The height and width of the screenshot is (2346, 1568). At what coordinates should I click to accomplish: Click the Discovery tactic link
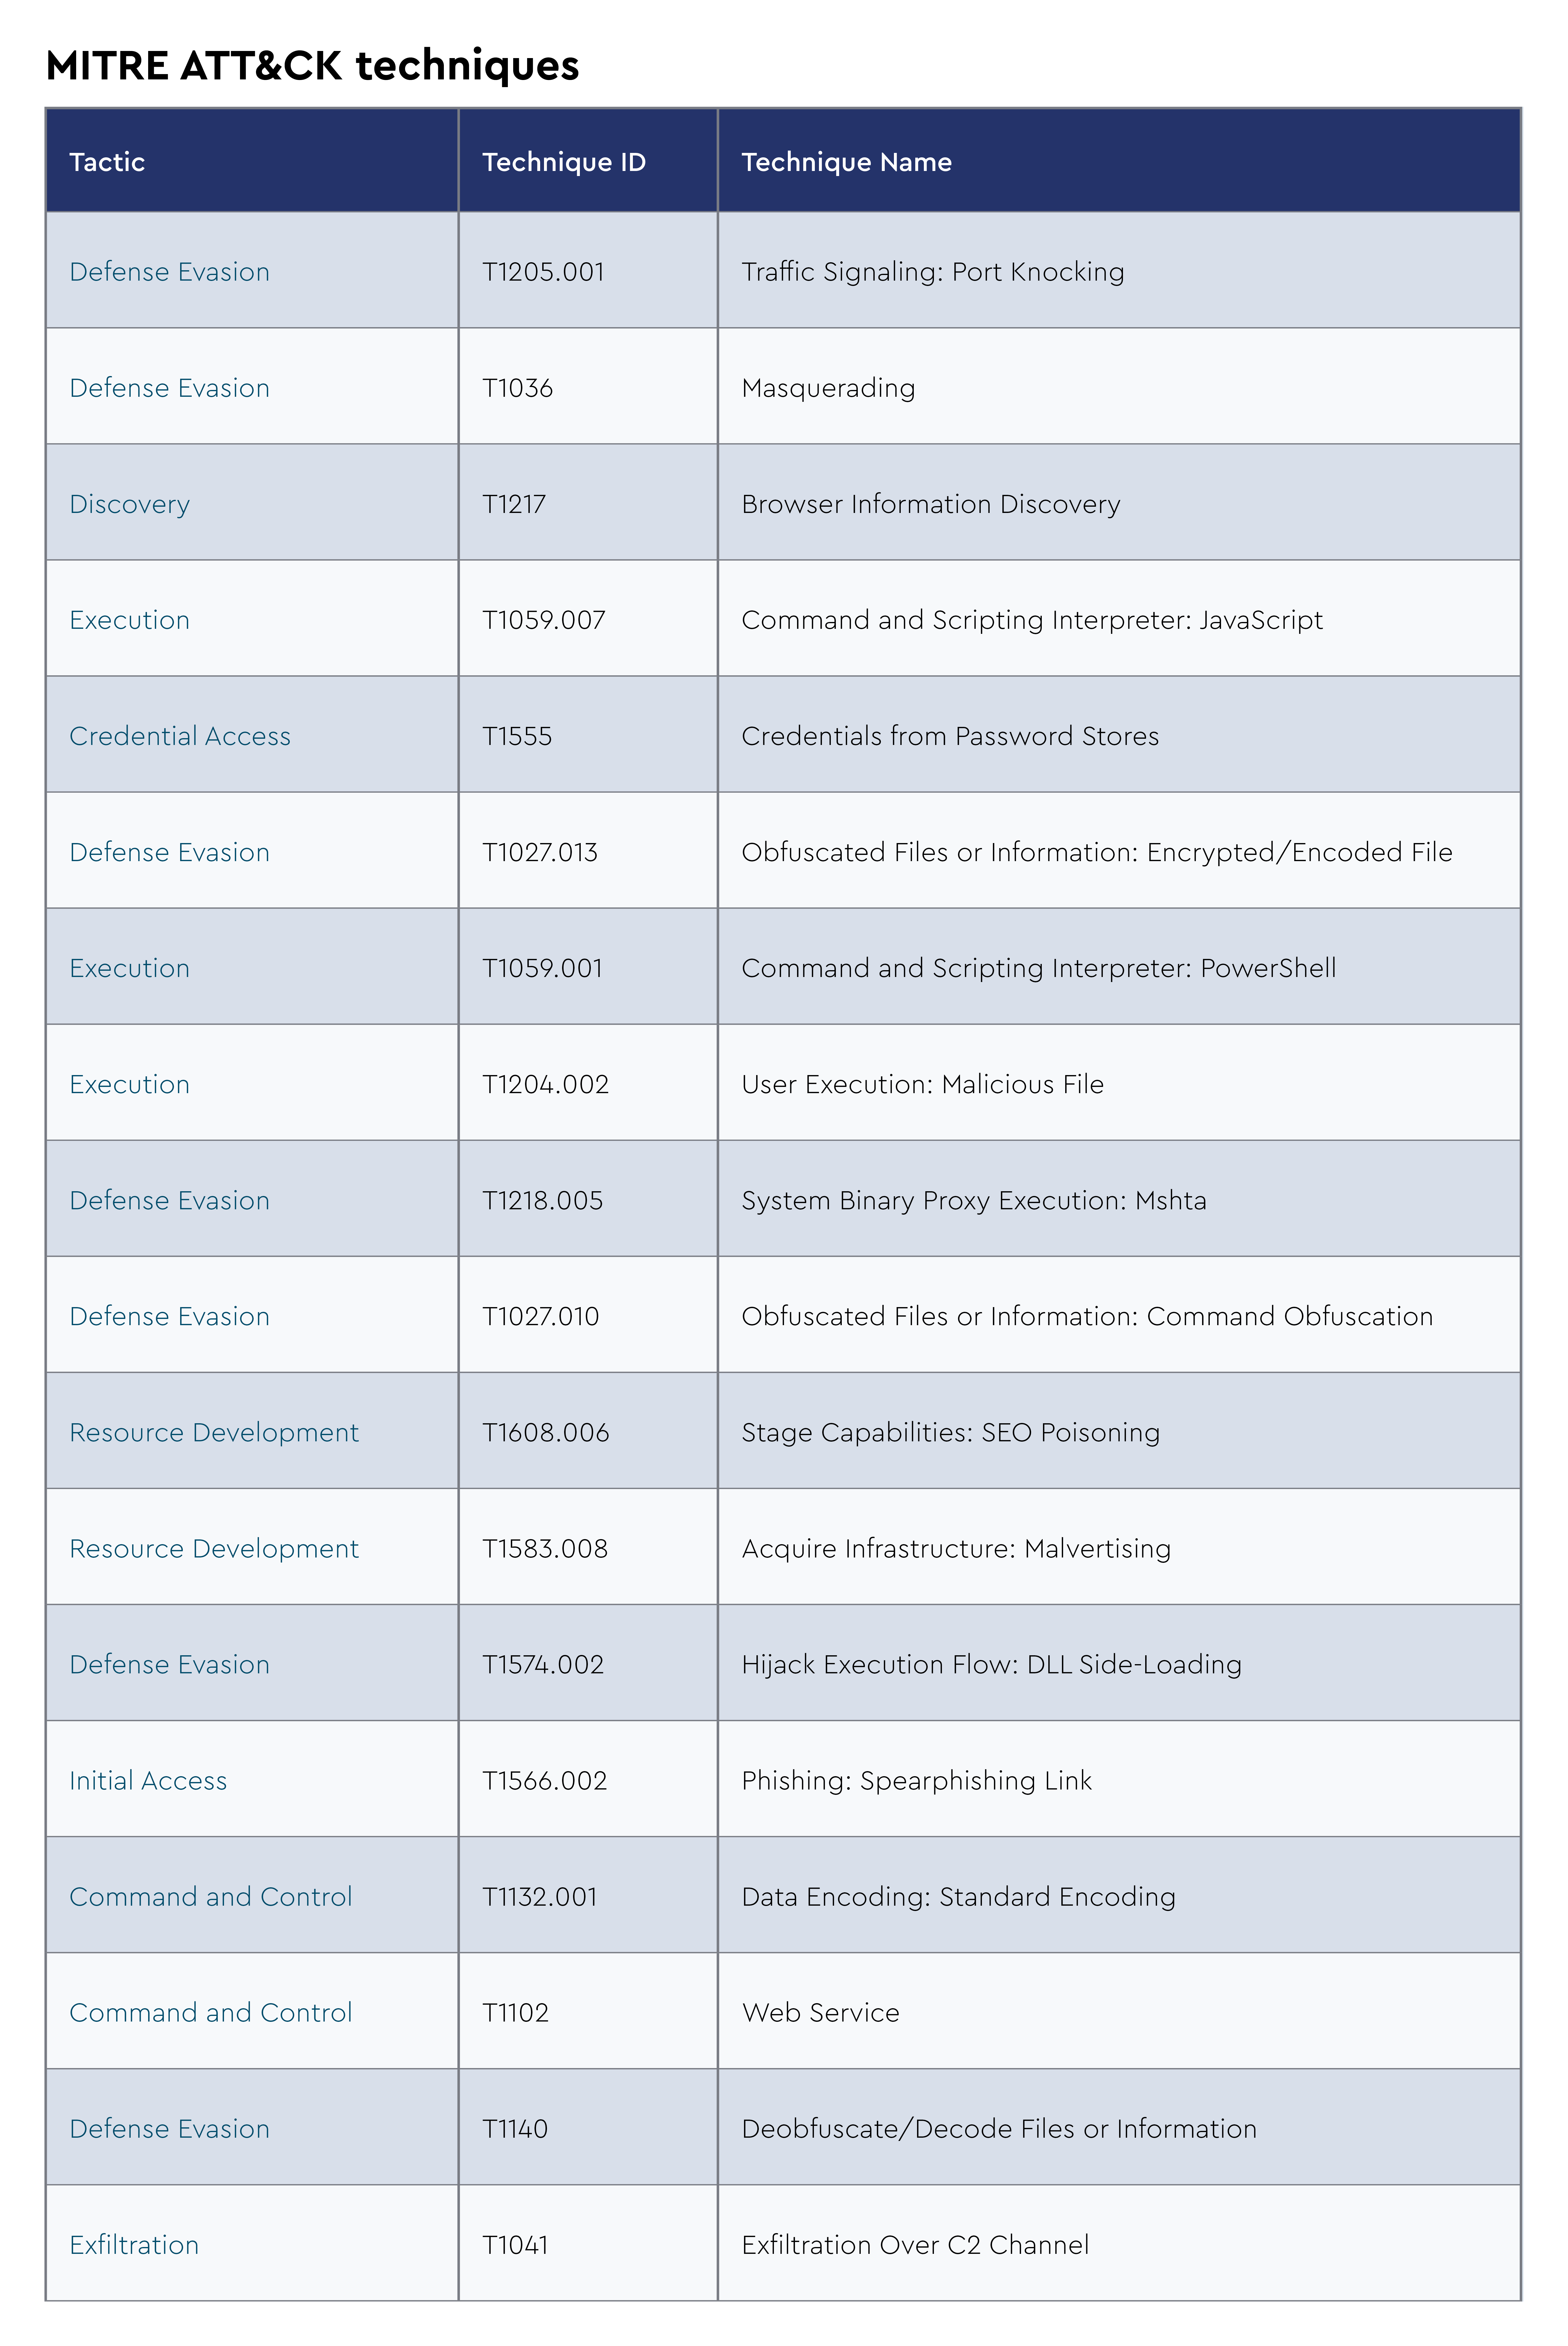click(x=129, y=504)
